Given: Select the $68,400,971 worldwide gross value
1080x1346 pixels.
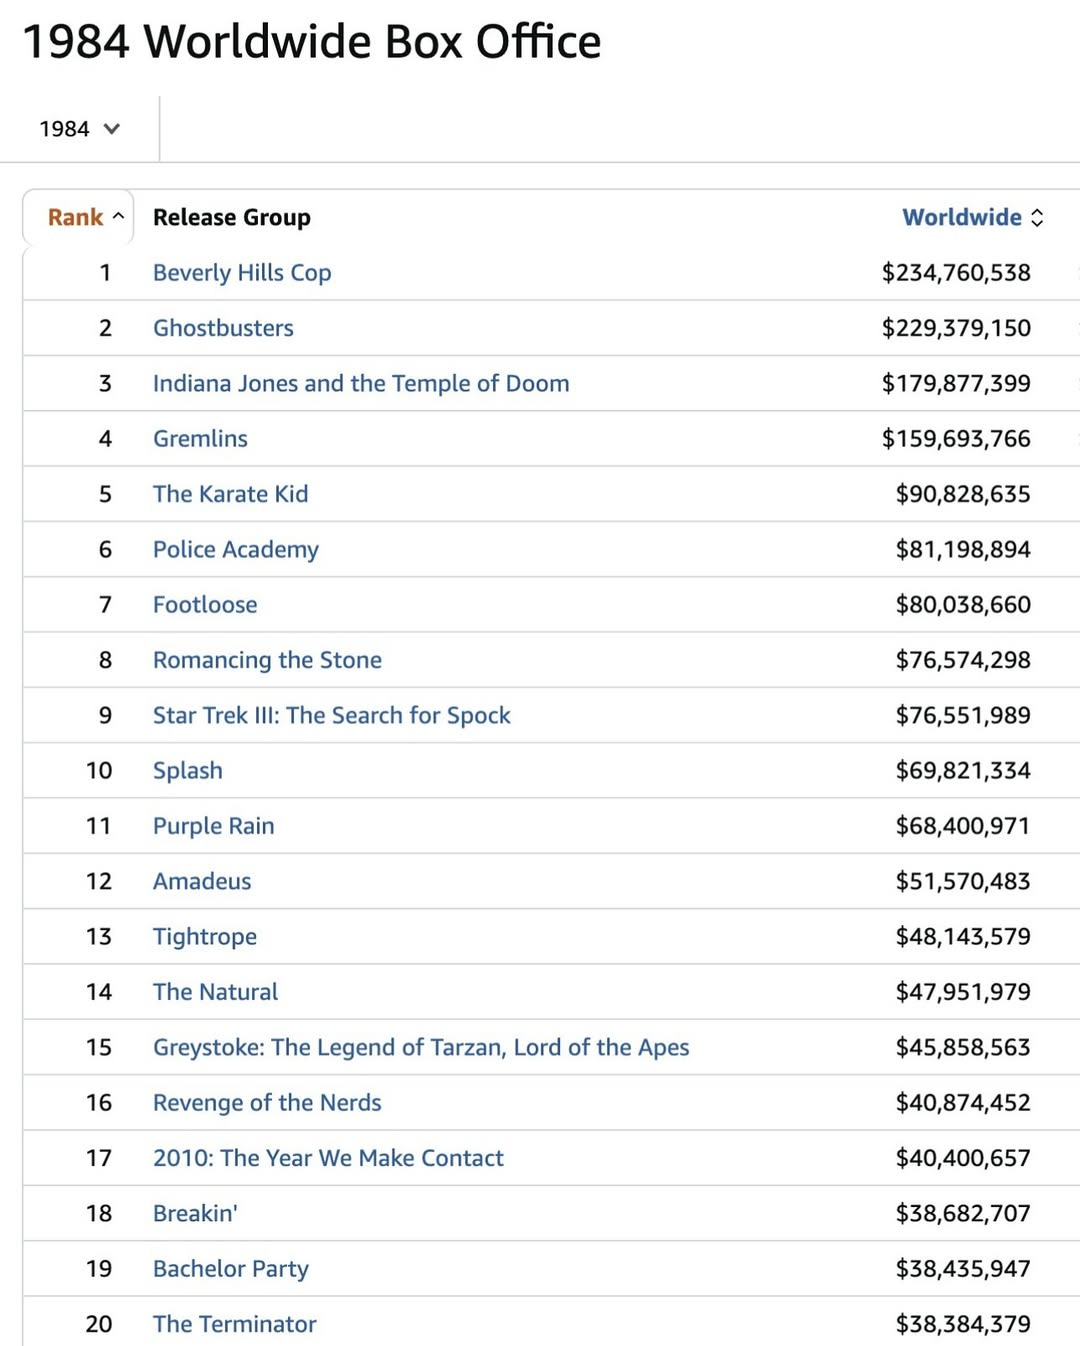Looking at the screenshot, I should [963, 826].
